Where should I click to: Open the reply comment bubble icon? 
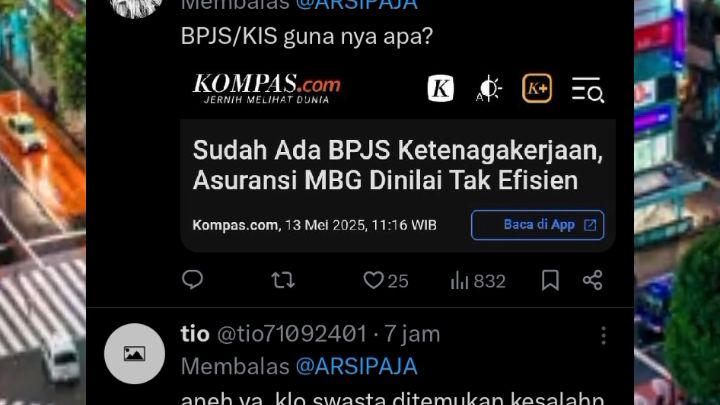pyautogui.click(x=192, y=279)
